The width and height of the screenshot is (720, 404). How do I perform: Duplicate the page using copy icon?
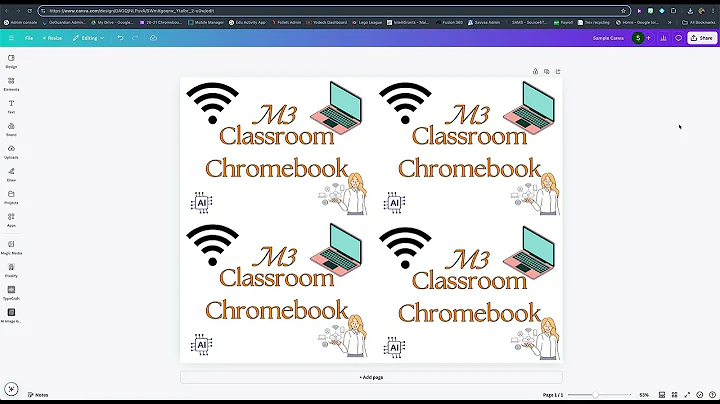pos(546,72)
